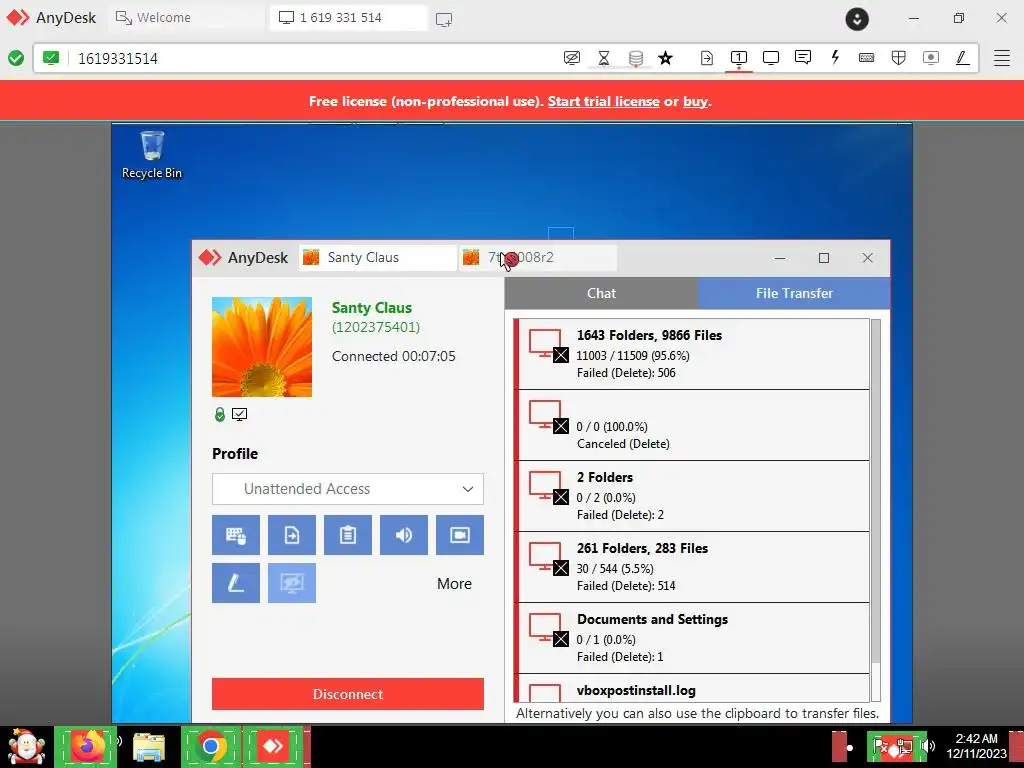
Task: Click the hourglass icon in the session toolbar
Action: (603, 58)
